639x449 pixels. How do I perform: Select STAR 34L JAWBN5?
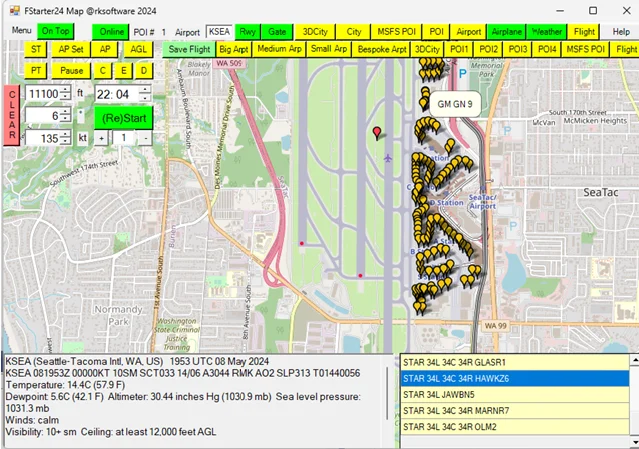(515, 394)
